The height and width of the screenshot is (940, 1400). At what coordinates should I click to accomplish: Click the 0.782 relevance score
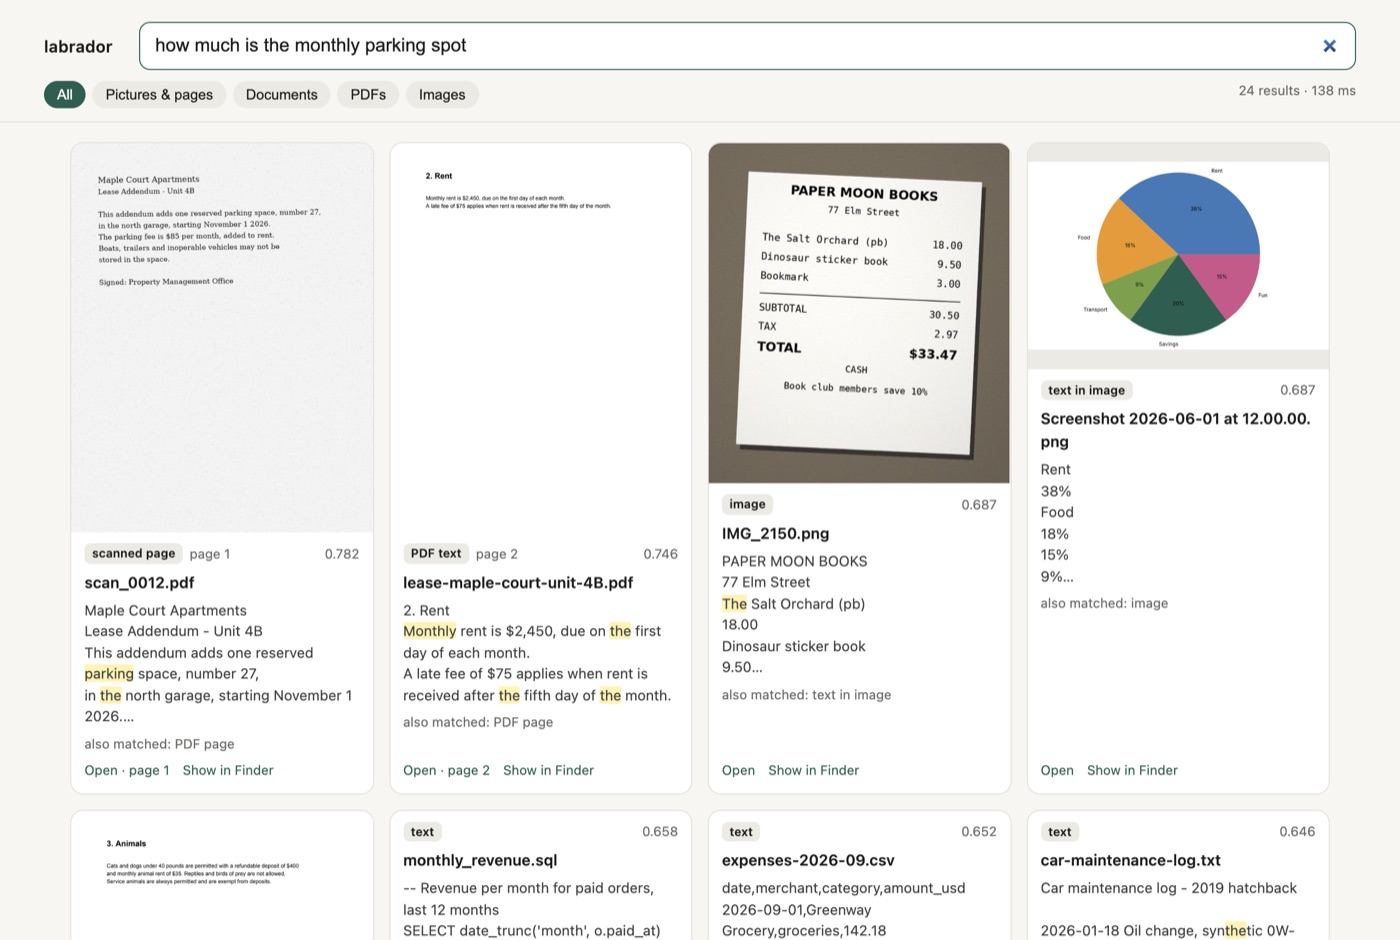click(x=342, y=554)
